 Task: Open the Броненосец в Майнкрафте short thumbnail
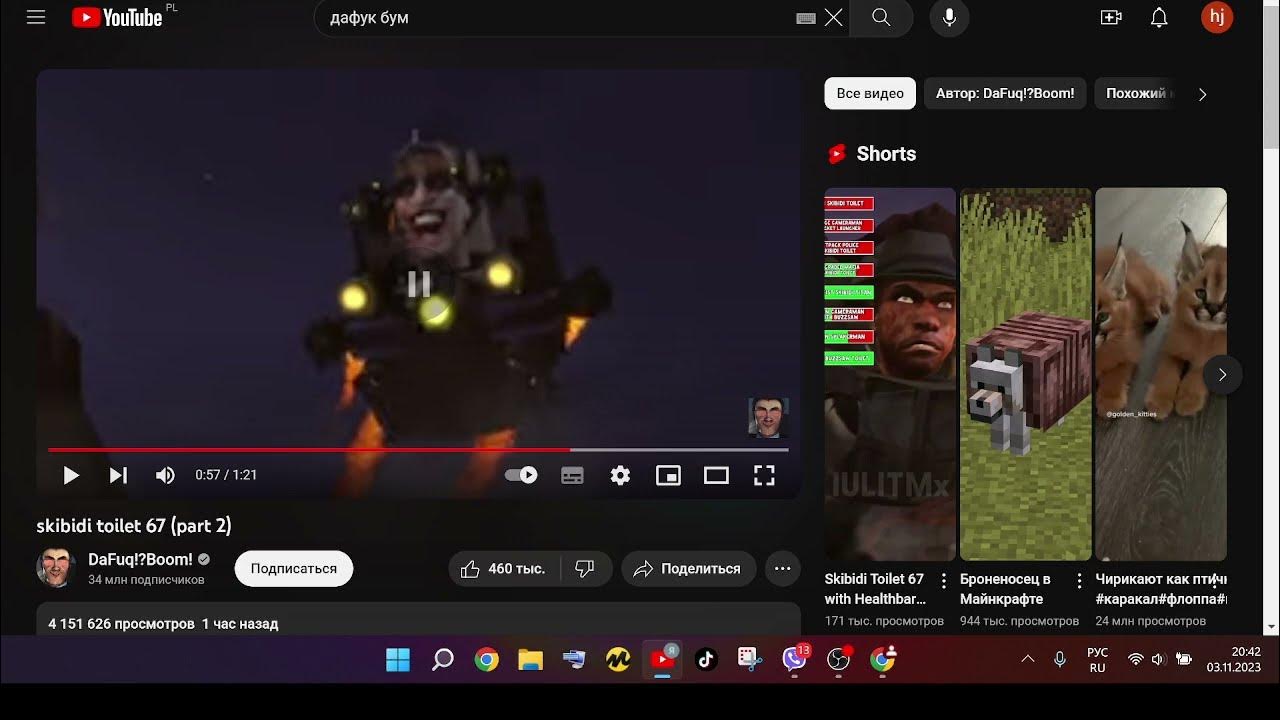tap(1026, 374)
